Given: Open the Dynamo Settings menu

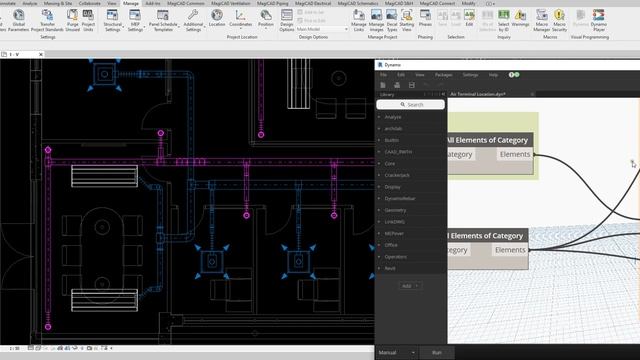Looking at the screenshot, I should click(470, 75).
